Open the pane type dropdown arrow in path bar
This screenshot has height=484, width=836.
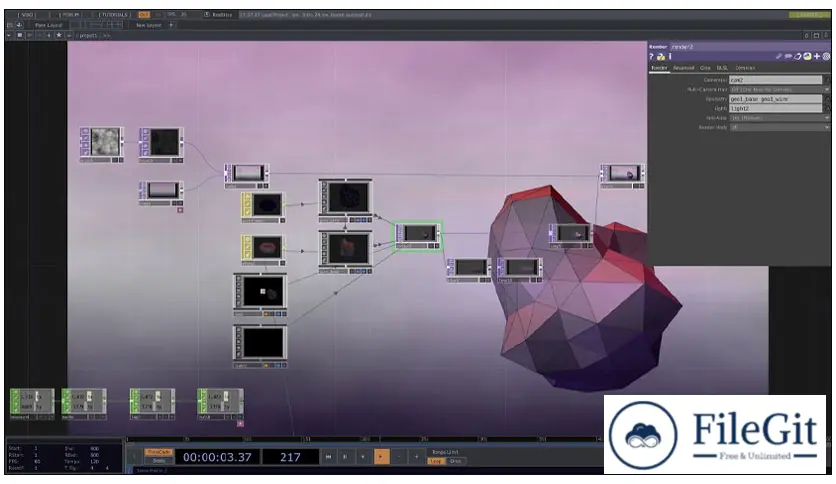[9, 35]
